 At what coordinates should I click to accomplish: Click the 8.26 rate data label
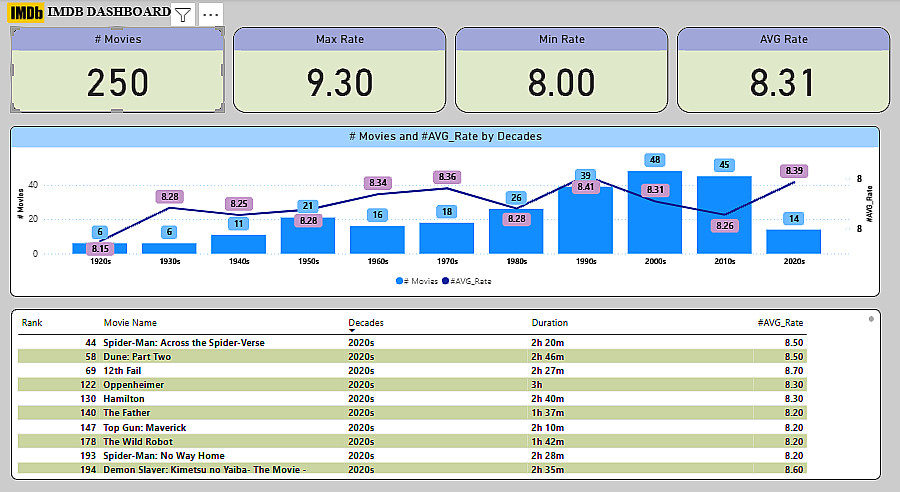(x=725, y=226)
